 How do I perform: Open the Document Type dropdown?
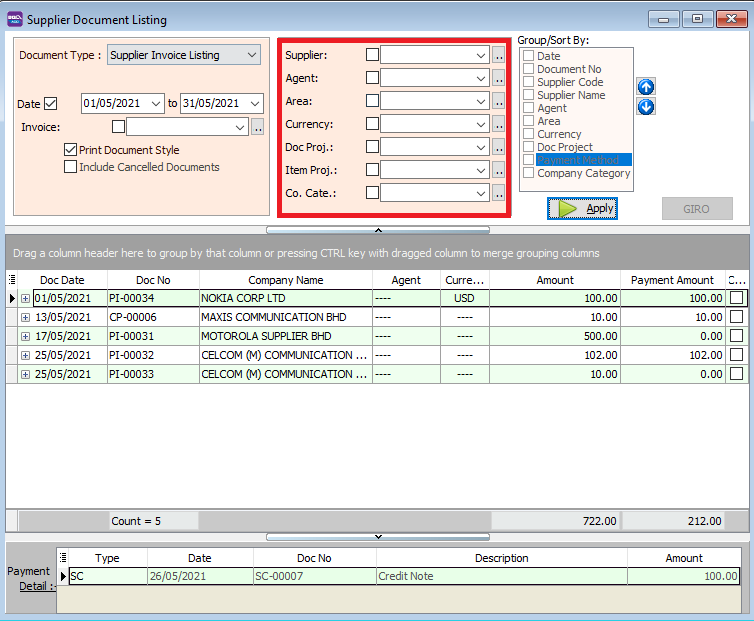(252, 55)
